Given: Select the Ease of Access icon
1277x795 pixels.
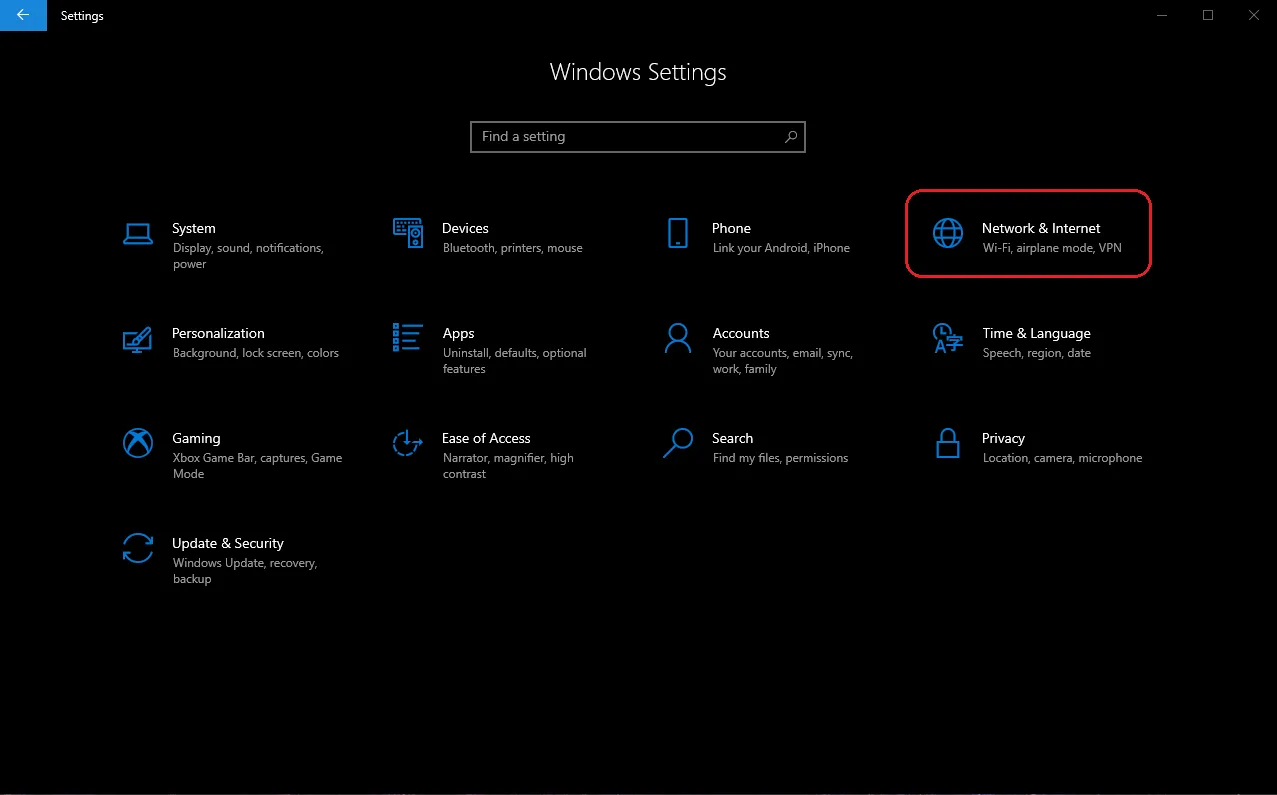Looking at the screenshot, I should click(x=407, y=444).
